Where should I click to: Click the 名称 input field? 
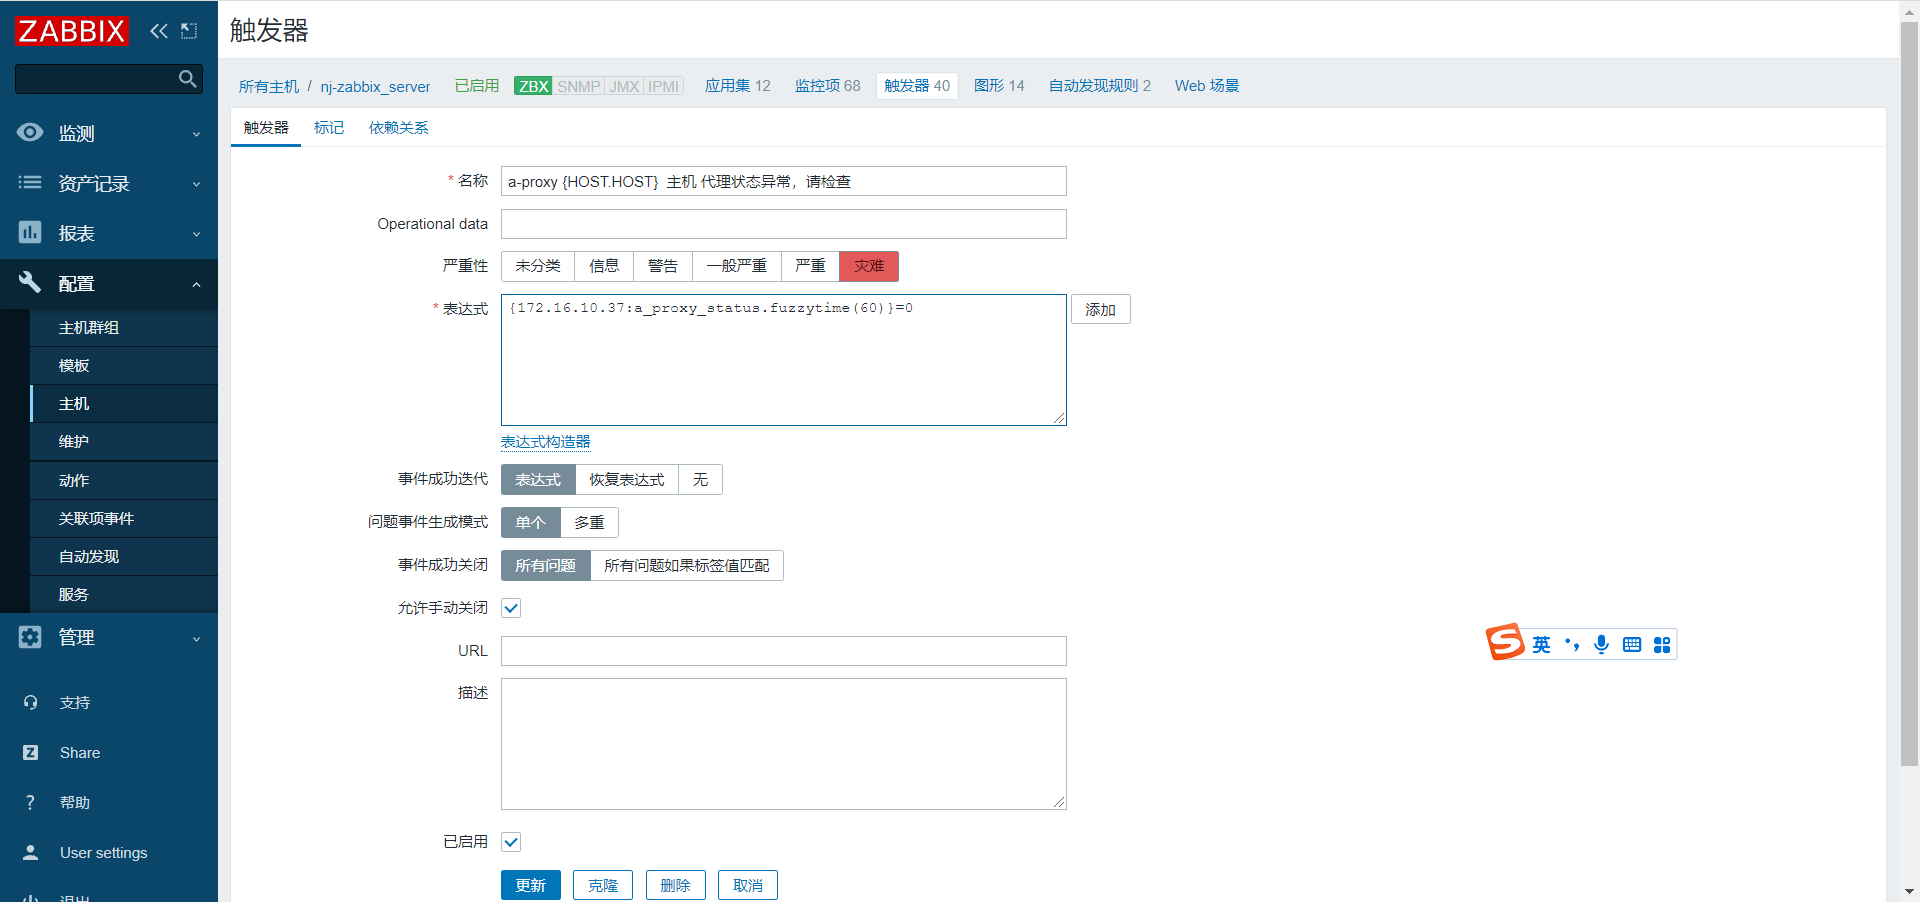(x=784, y=181)
